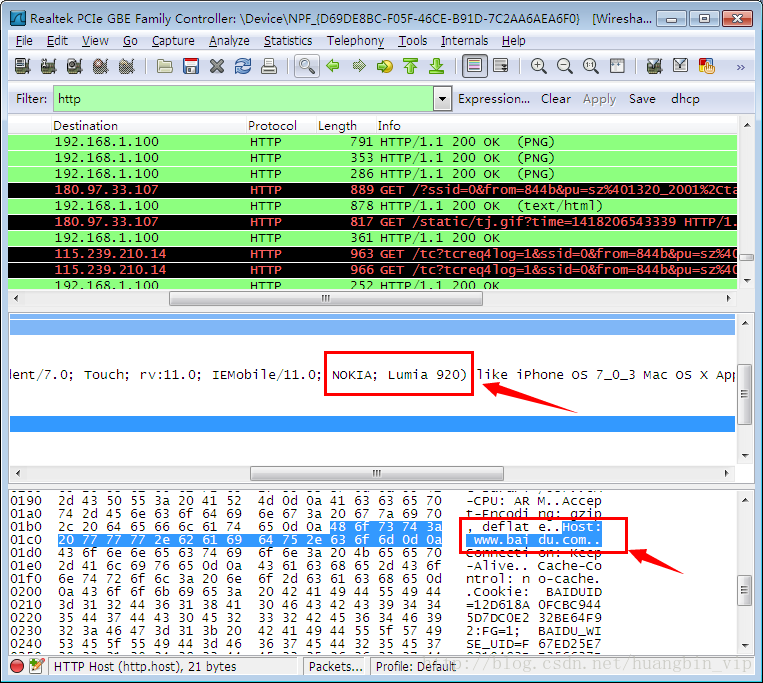Select the 963 GET /tc?tcreq4log row
Screen dimensions: 763x683
tap(373, 254)
